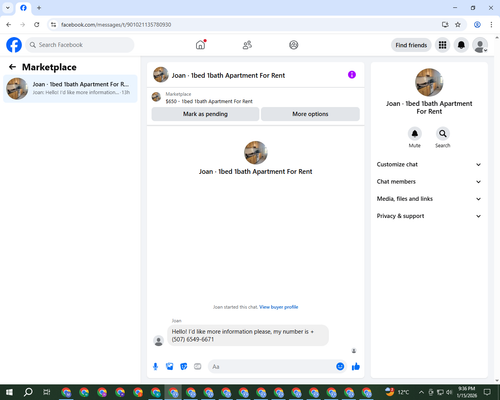Open Joan's conversation in the Marketplace list
Screen dimensions: 500x400
70,89
